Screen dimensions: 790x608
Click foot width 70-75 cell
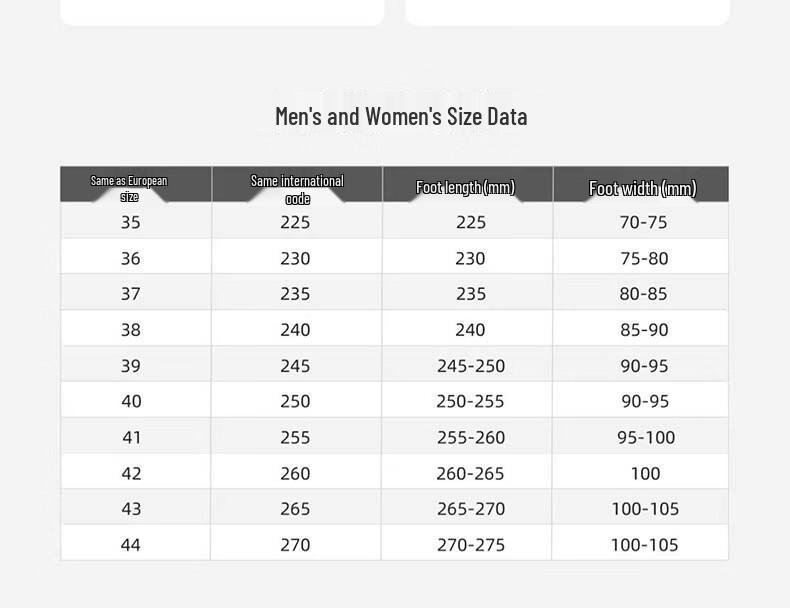click(641, 221)
